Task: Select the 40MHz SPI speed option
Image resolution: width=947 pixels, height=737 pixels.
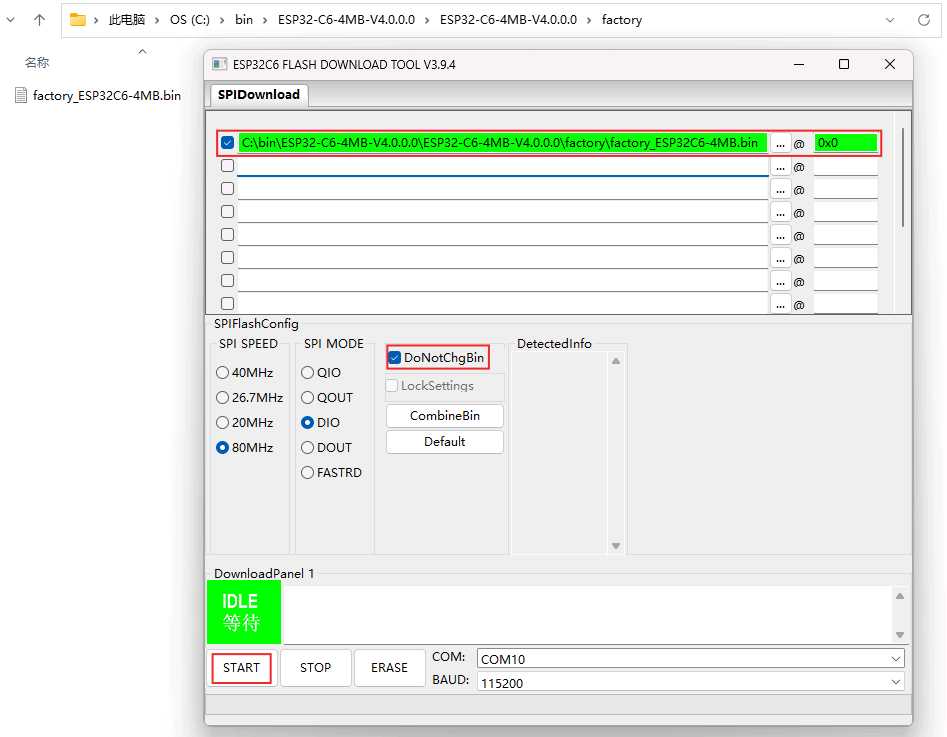Action: click(x=223, y=373)
